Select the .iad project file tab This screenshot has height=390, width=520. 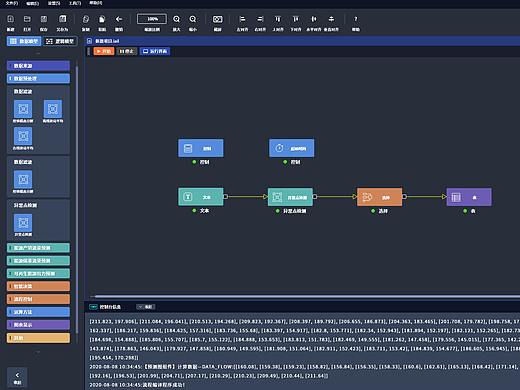pos(103,41)
